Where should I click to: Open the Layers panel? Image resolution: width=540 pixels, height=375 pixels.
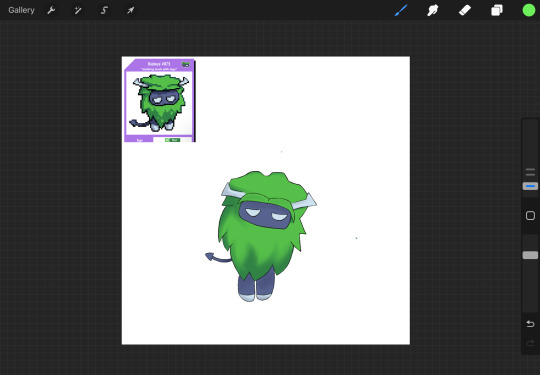pos(497,10)
